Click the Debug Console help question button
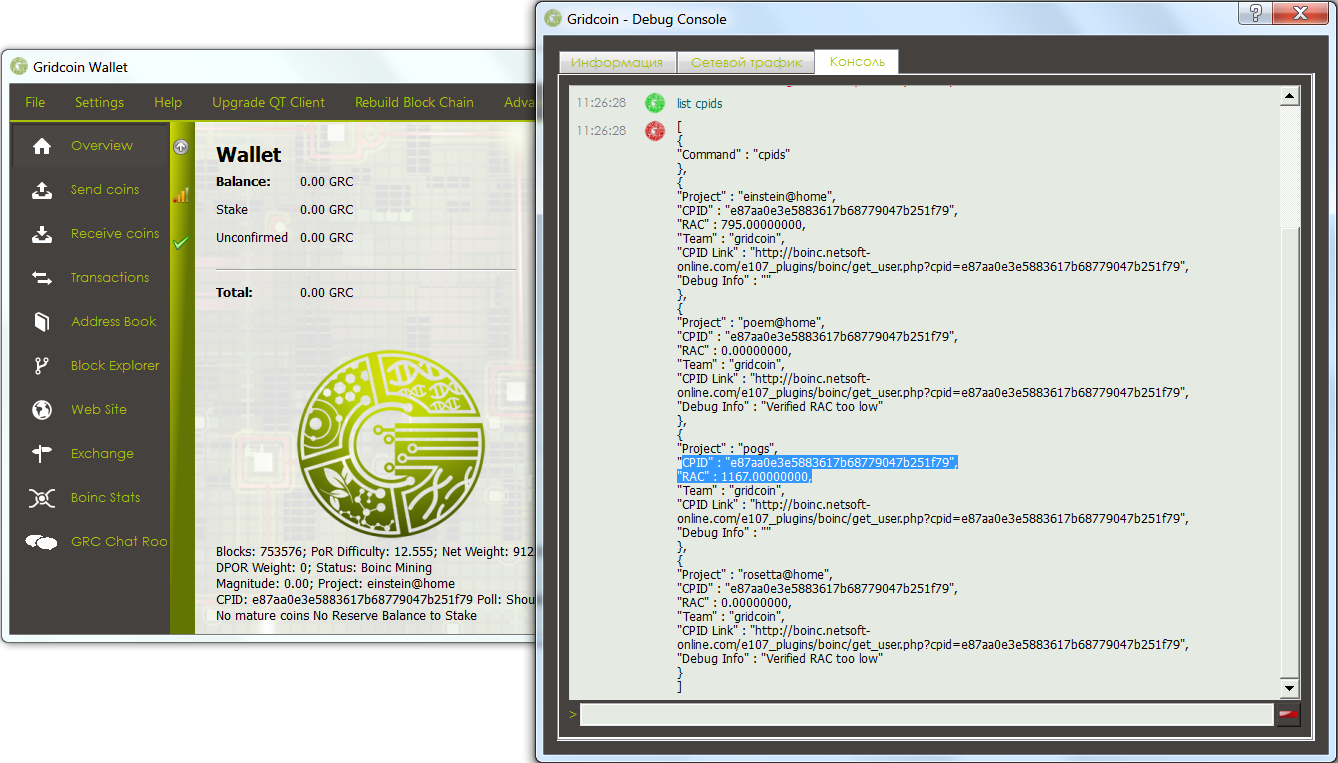Screen dimensions: 1338x763 [x=1256, y=13]
